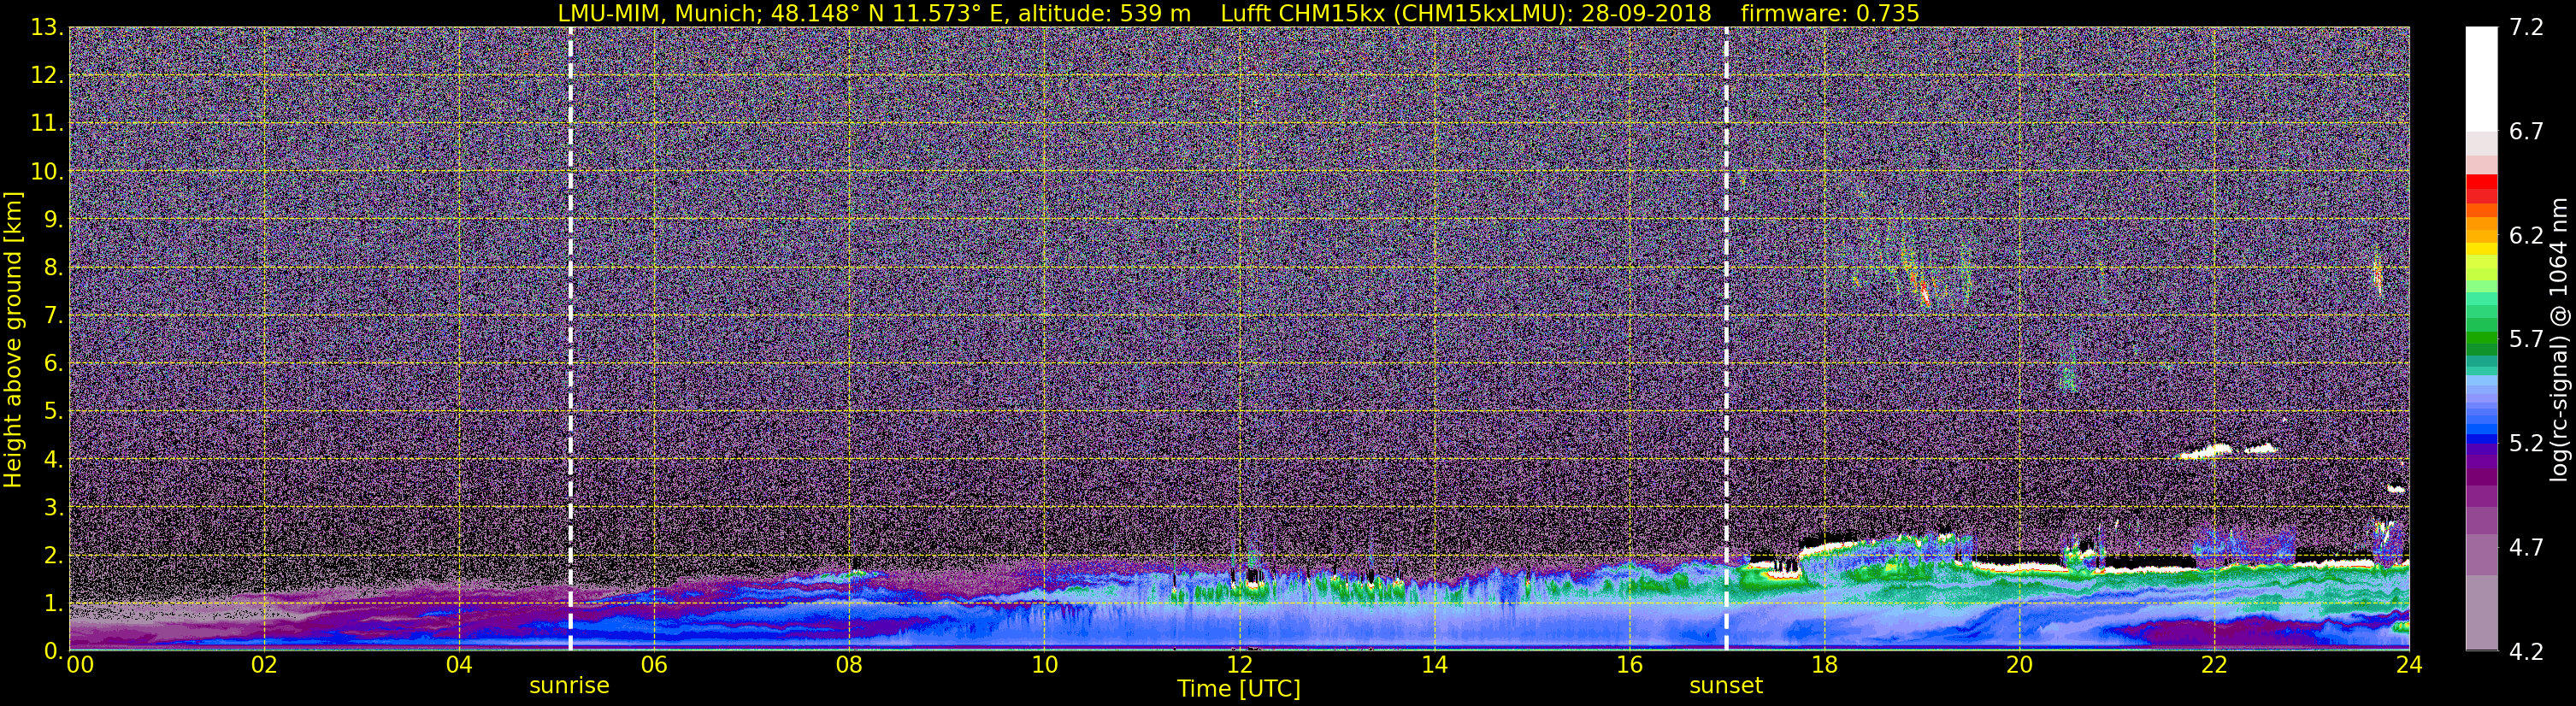
Task: Click the height axis tick label 9
Action: click(x=53, y=220)
